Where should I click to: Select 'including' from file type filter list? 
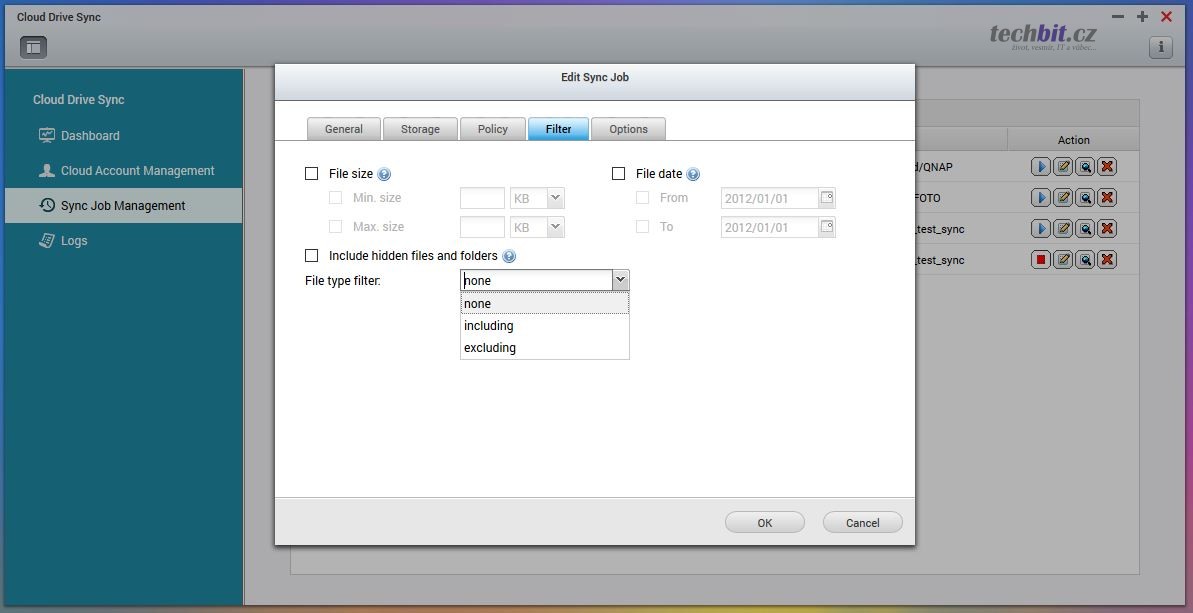point(489,326)
